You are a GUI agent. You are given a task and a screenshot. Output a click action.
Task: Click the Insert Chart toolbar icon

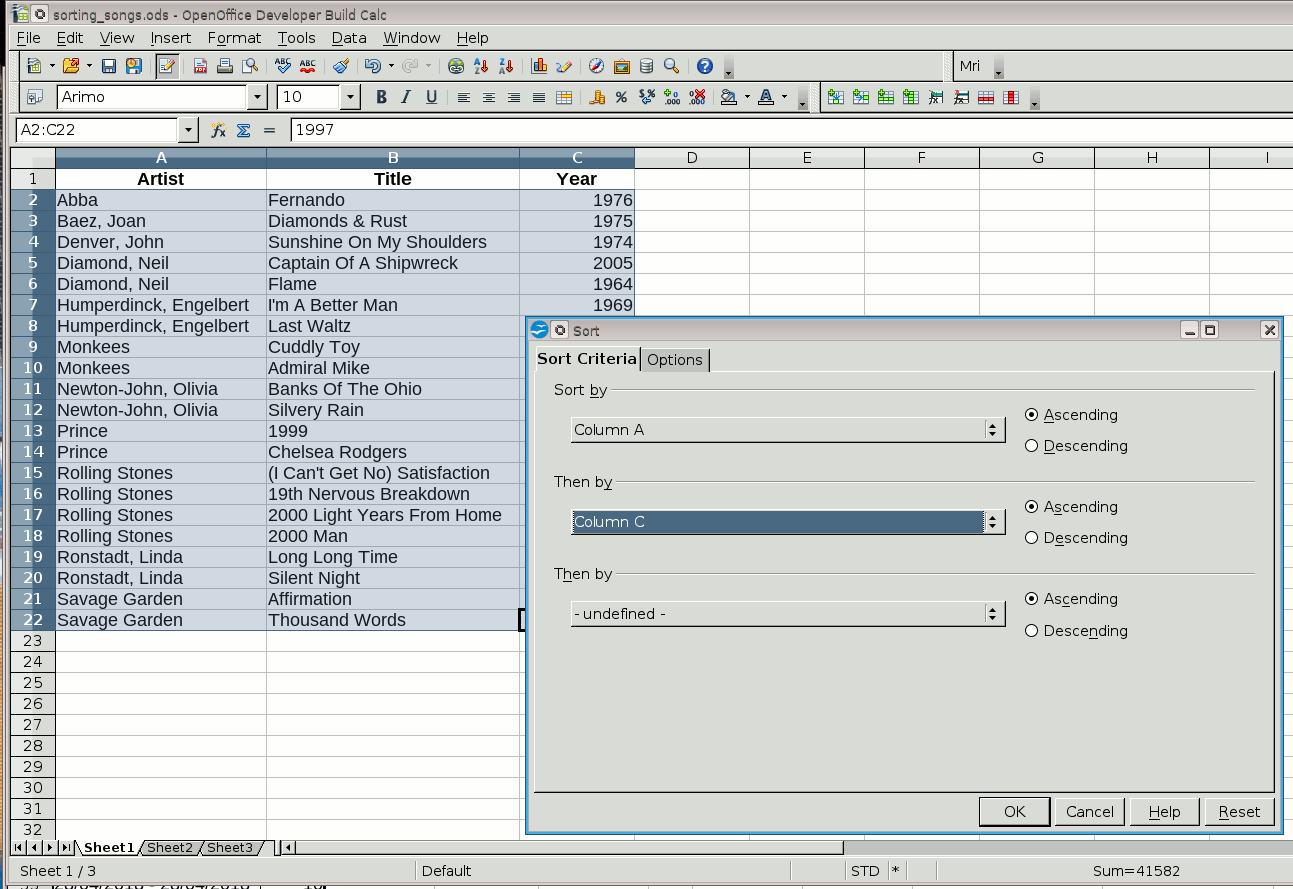tap(539, 67)
